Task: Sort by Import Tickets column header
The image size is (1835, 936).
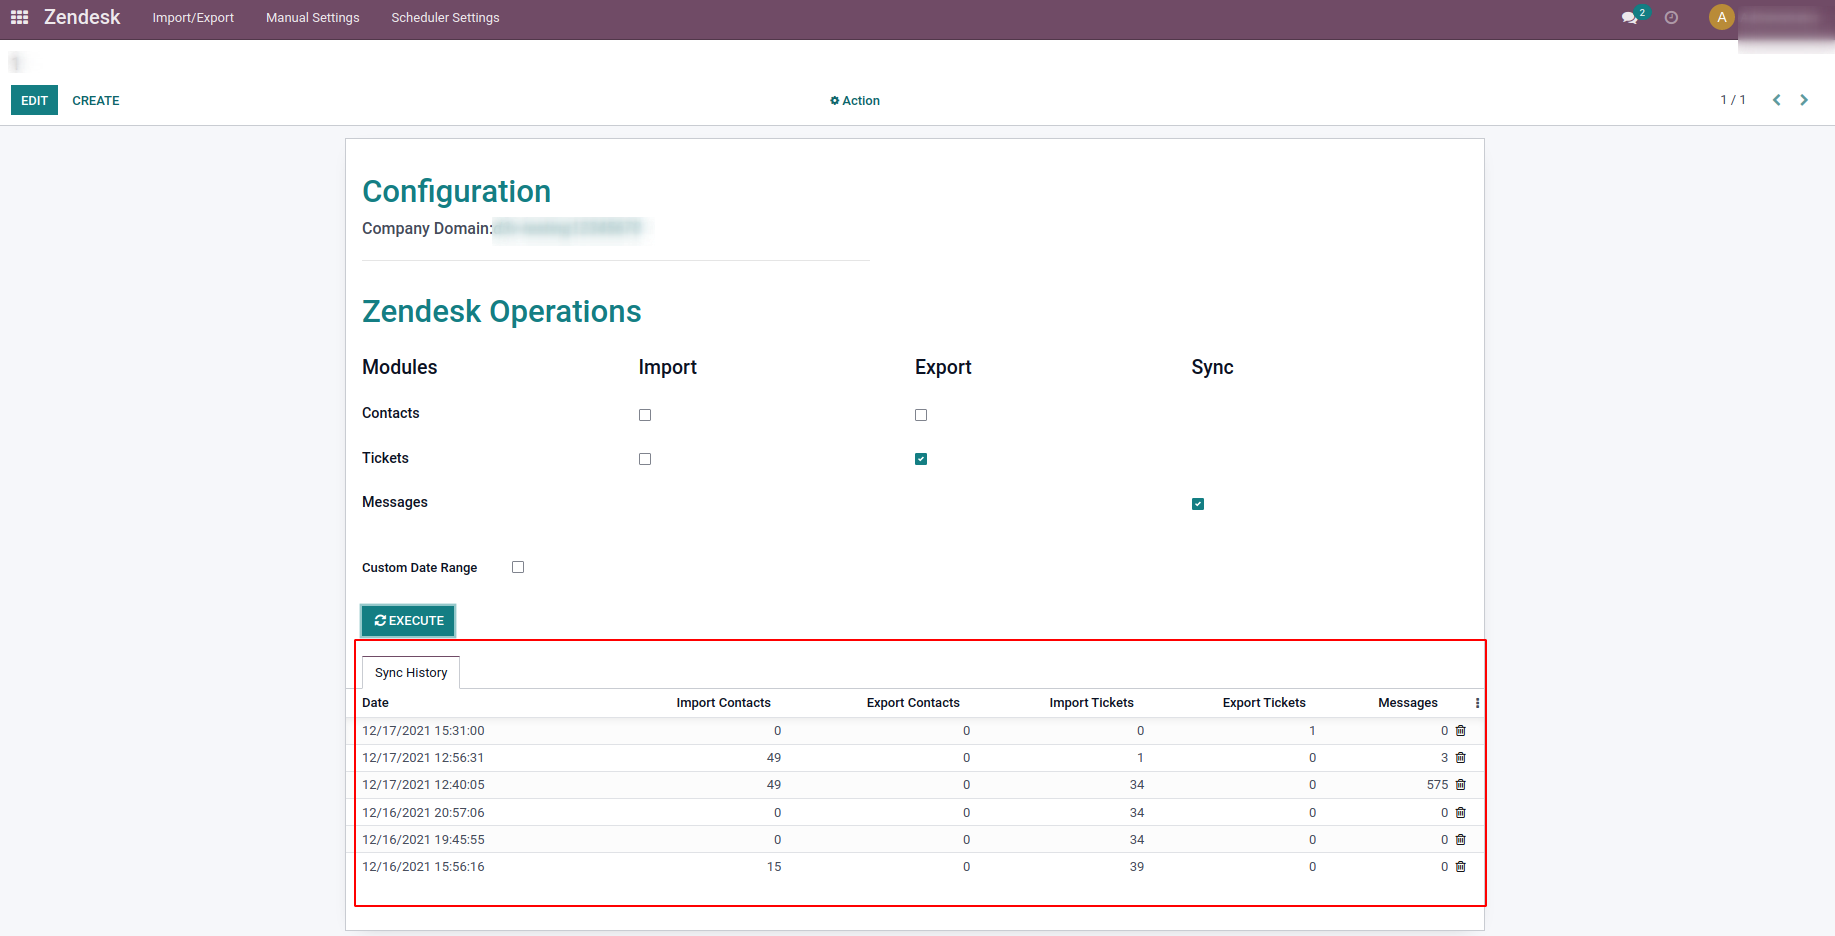Action: [x=1091, y=703]
